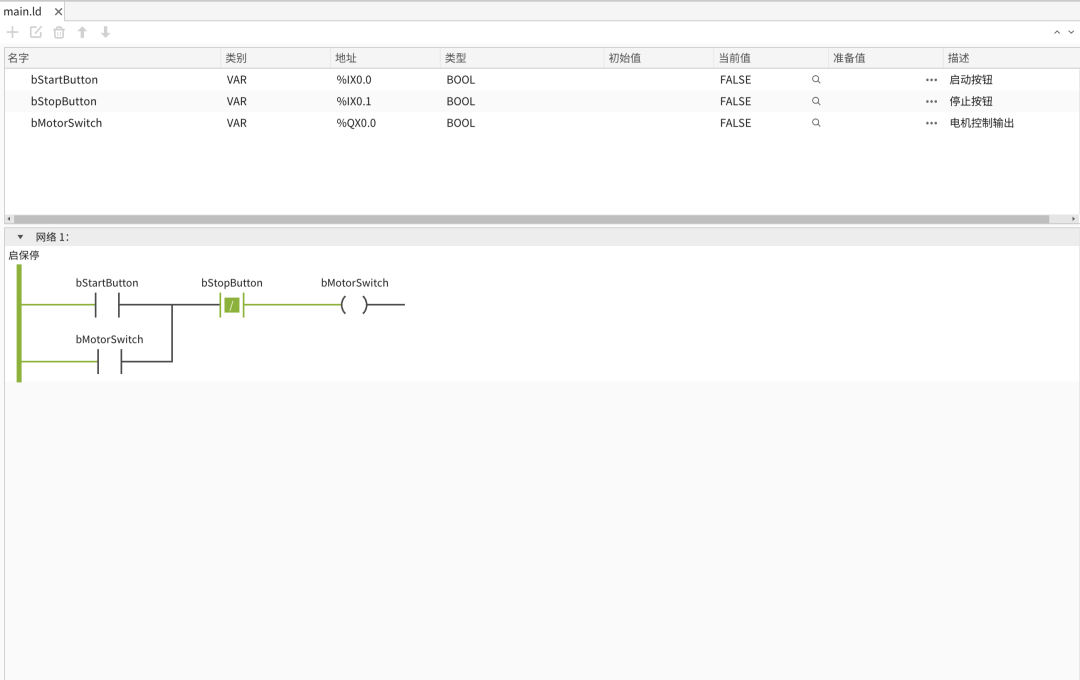Click the 地址 column header

[x=346, y=58]
